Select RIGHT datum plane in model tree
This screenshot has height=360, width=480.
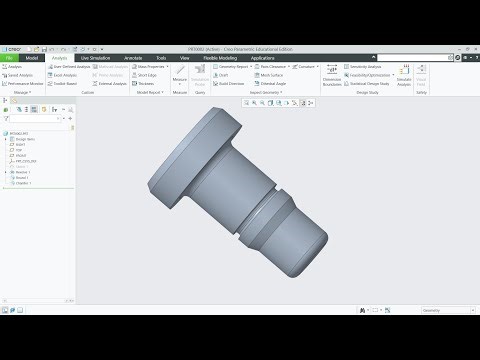pos(18,145)
